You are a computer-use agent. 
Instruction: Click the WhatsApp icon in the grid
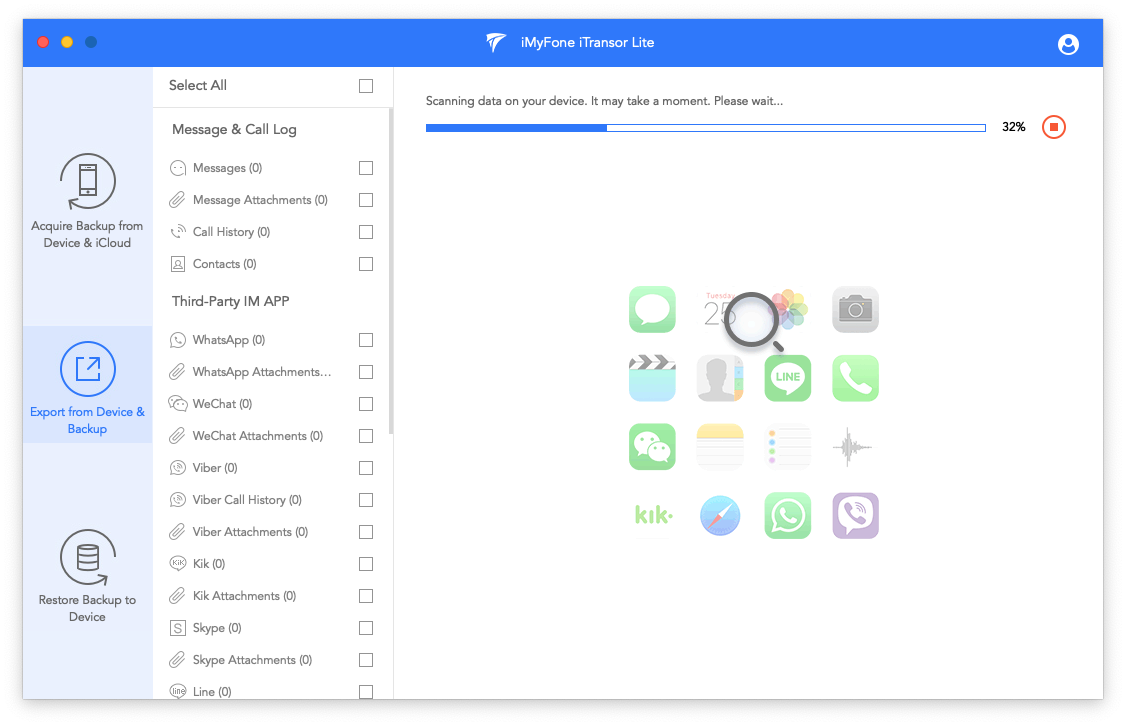coord(788,516)
